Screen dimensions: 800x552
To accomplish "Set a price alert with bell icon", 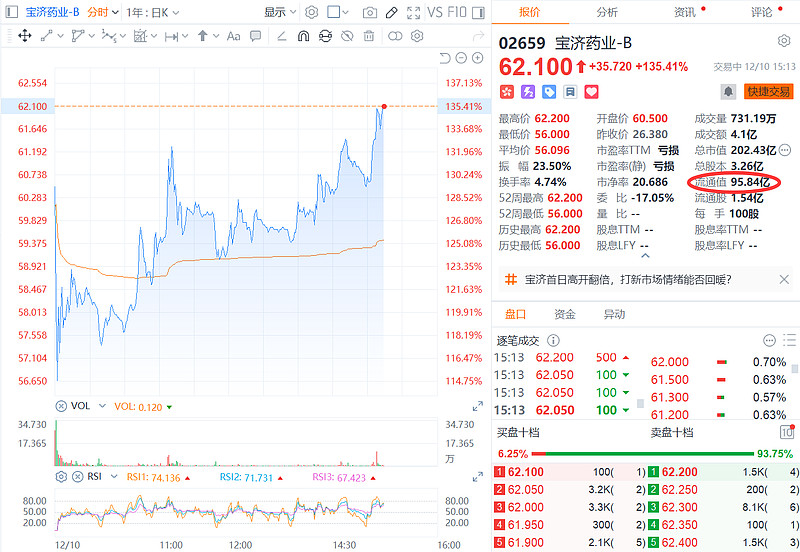I will 729,92.
